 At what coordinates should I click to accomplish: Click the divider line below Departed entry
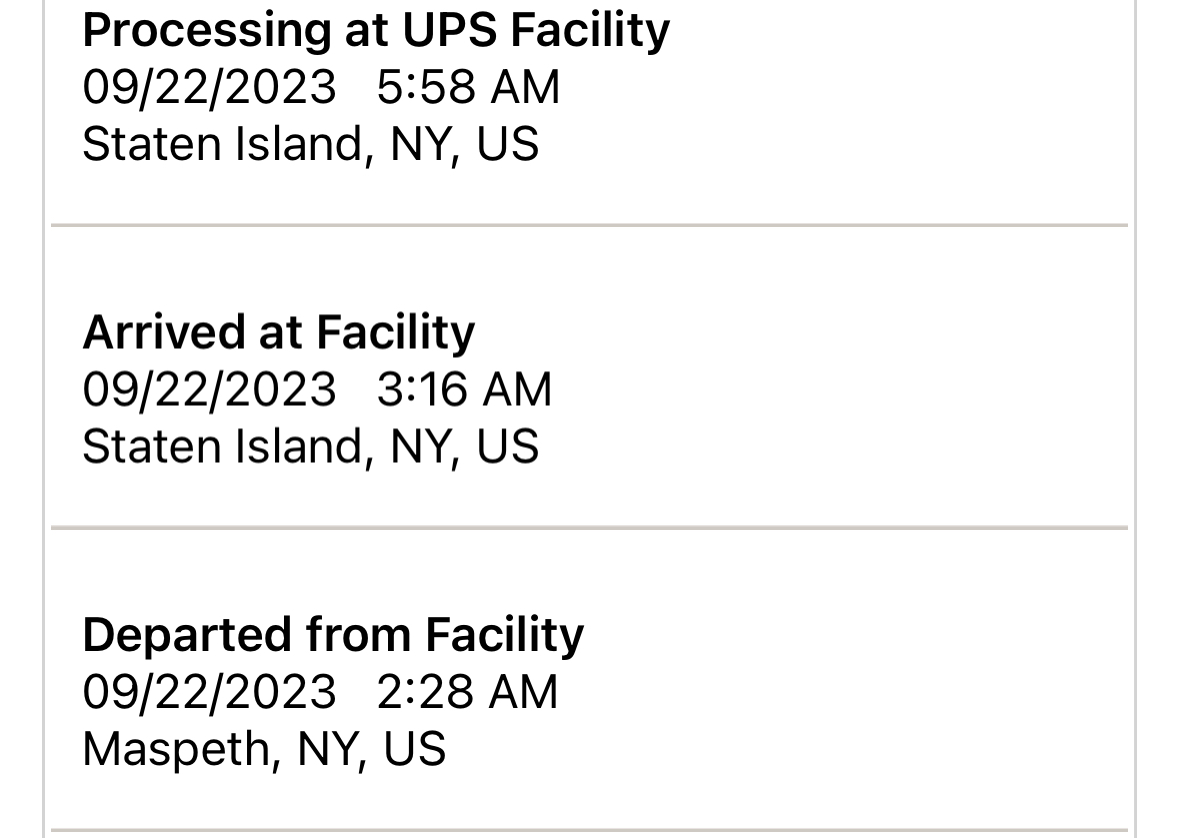590,831
